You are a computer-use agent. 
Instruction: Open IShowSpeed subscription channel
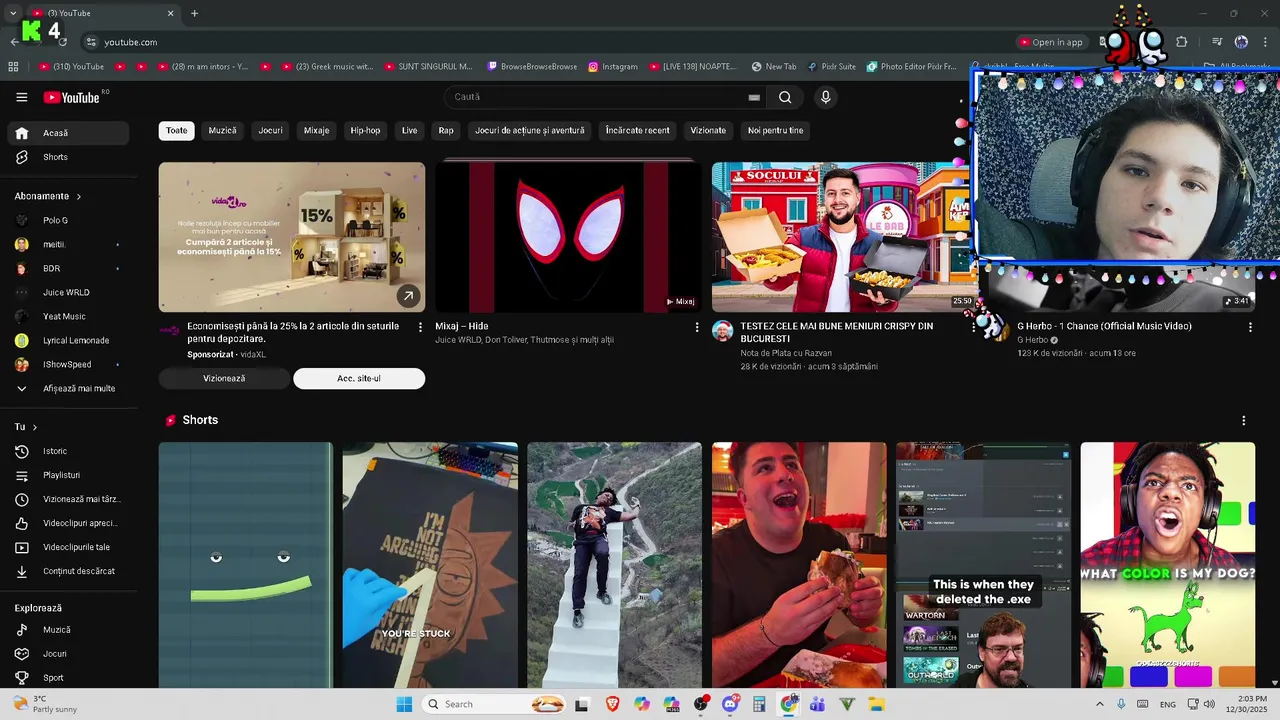tap(69, 364)
